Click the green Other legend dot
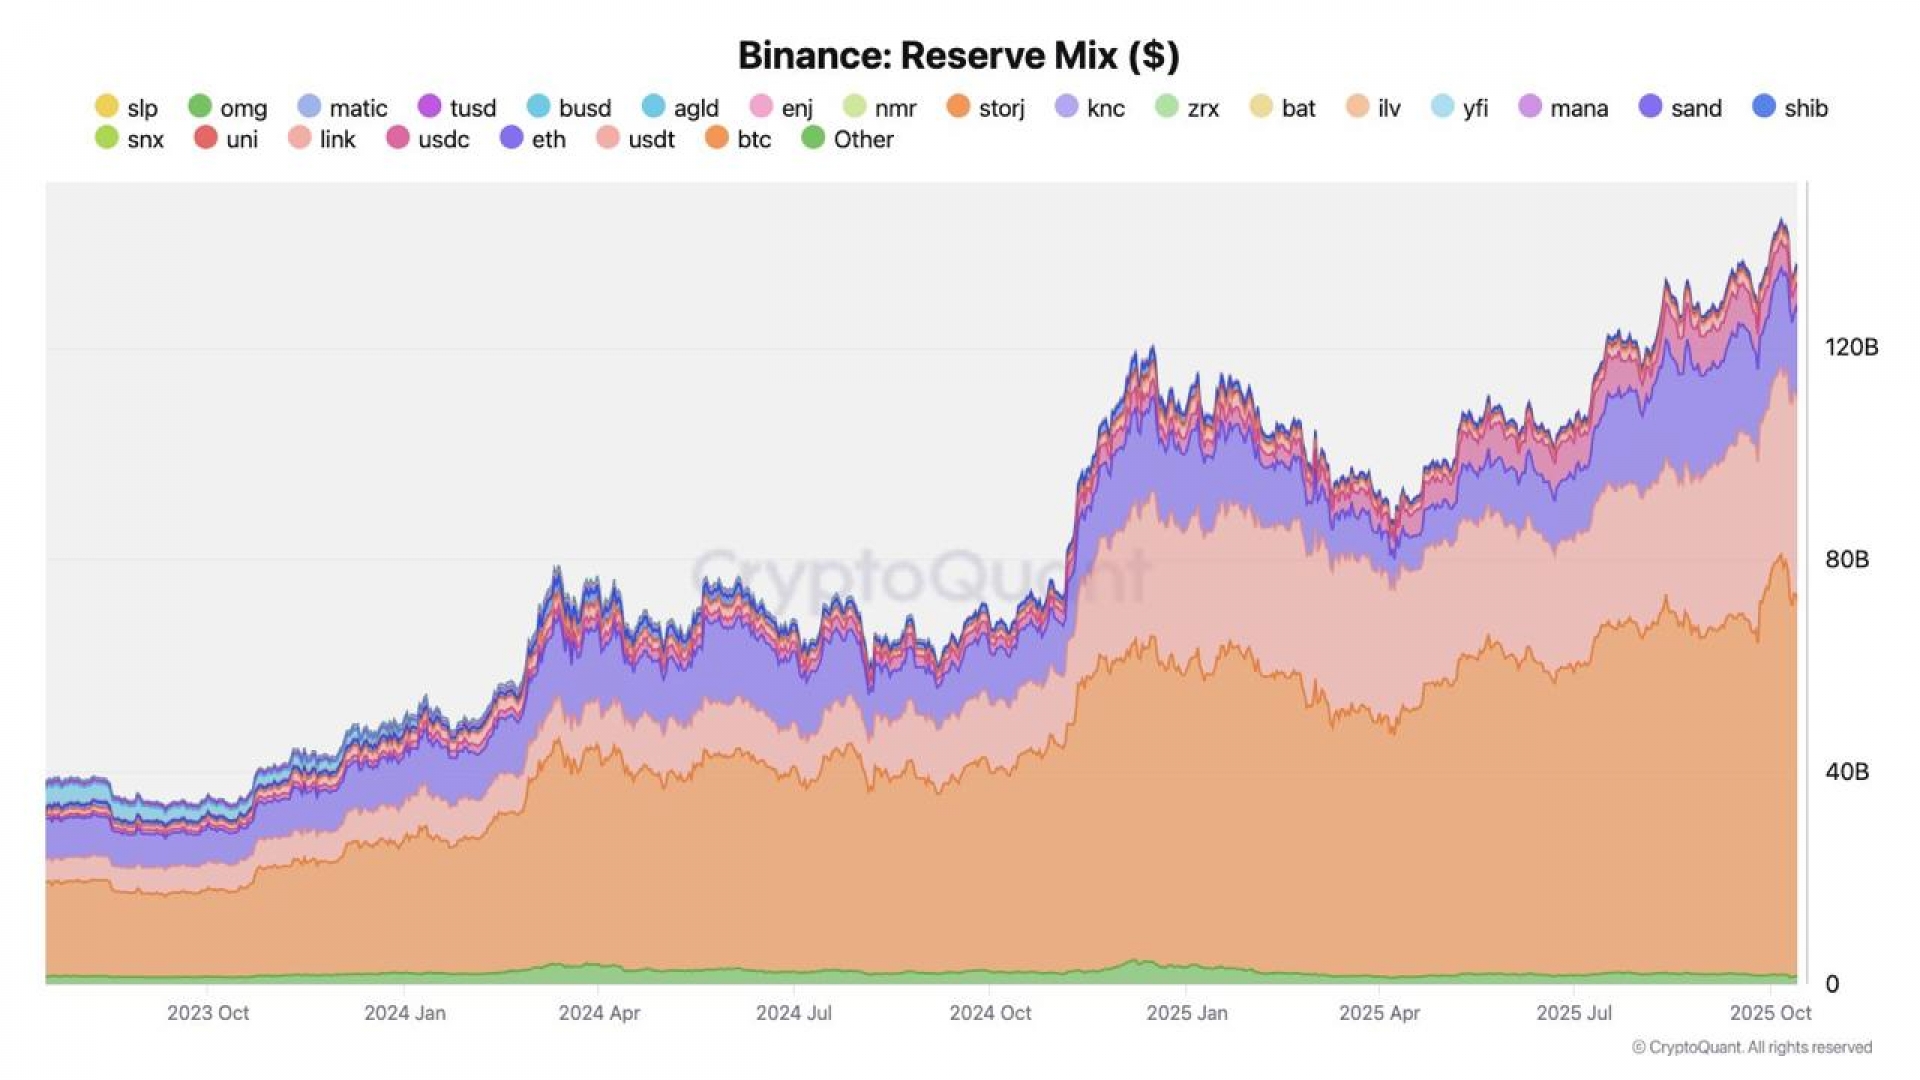The image size is (1920, 1080). click(813, 138)
